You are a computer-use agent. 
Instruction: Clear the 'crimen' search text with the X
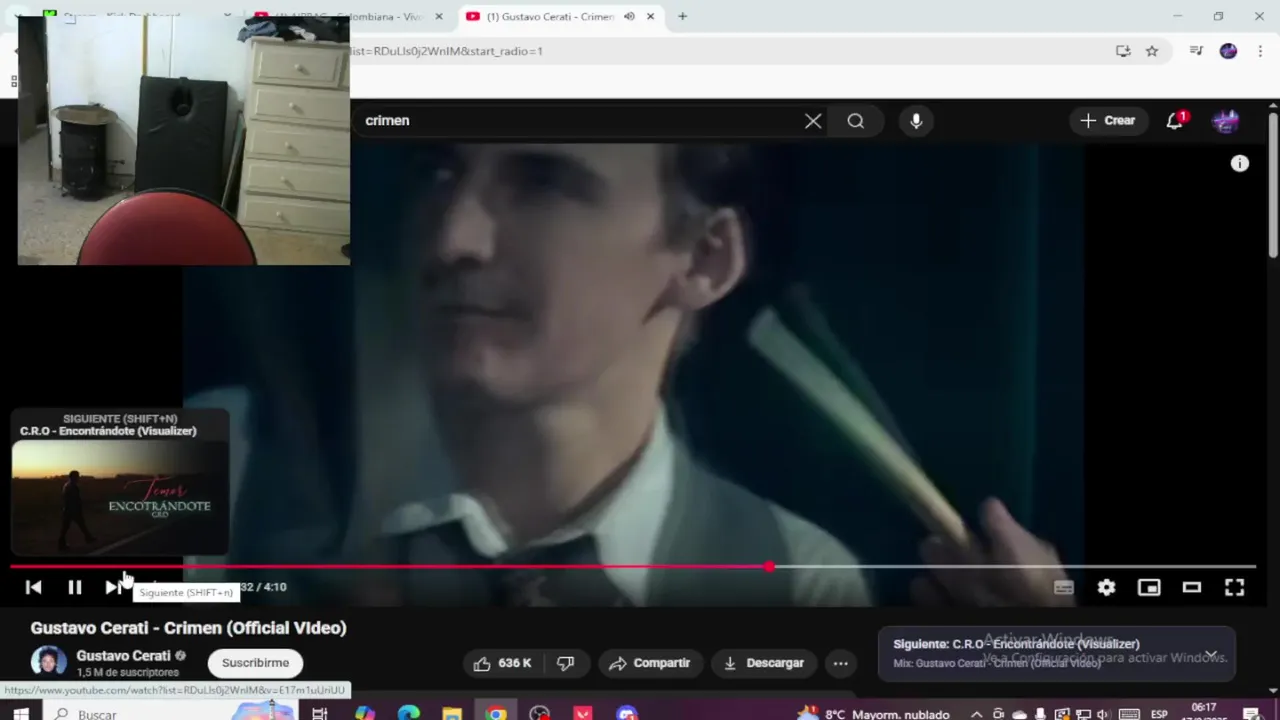tap(813, 121)
